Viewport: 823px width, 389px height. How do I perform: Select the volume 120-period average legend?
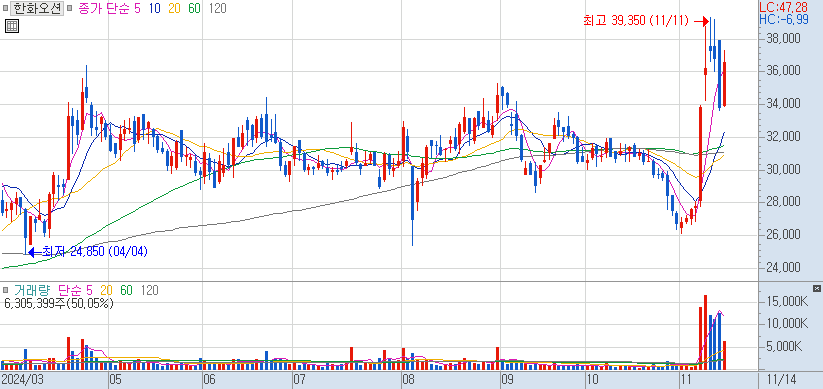pyautogui.click(x=150, y=290)
